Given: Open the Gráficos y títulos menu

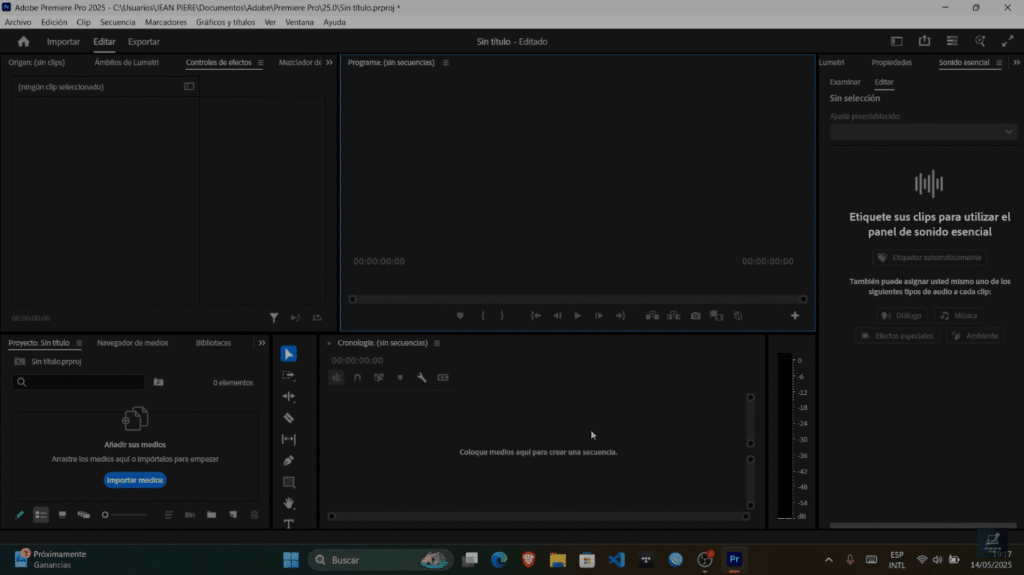Looking at the screenshot, I should pyautogui.click(x=225, y=22).
